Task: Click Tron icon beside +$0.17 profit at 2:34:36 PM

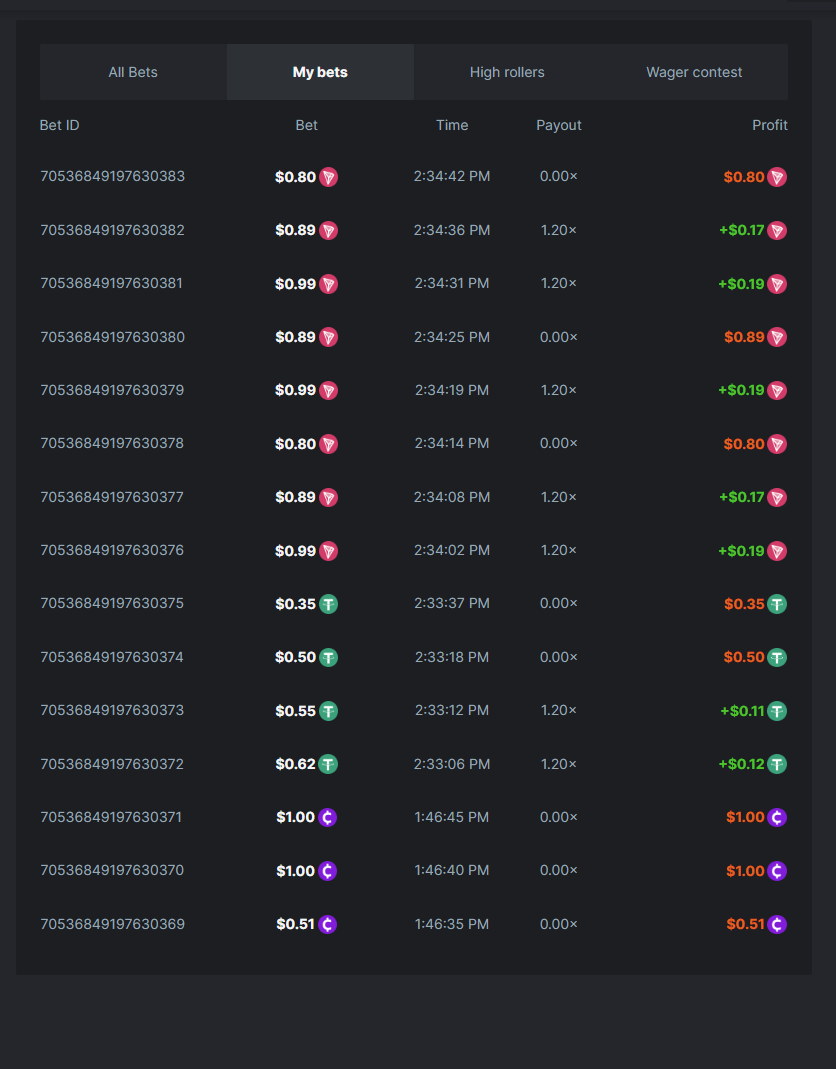Action: (x=777, y=231)
